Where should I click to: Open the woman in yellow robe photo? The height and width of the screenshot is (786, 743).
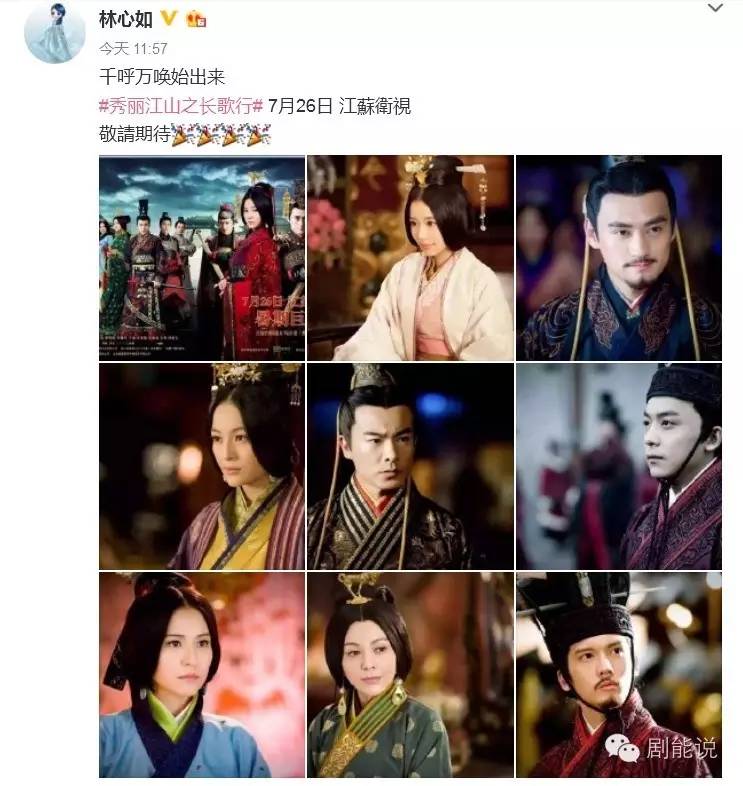point(202,467)
